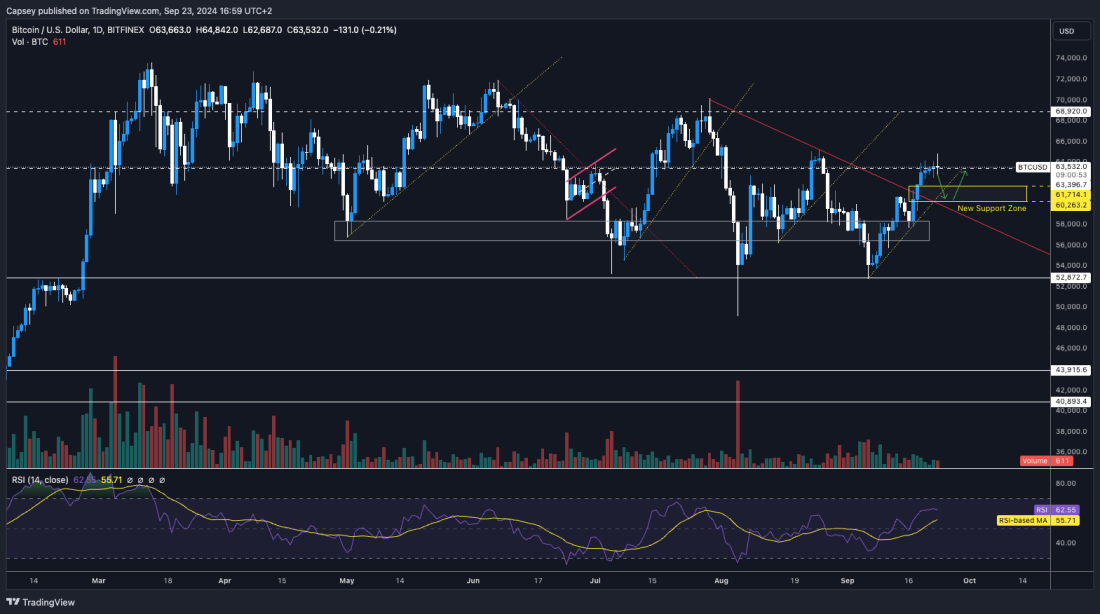Click the TradingView logo at bottom left

[11, 603]
